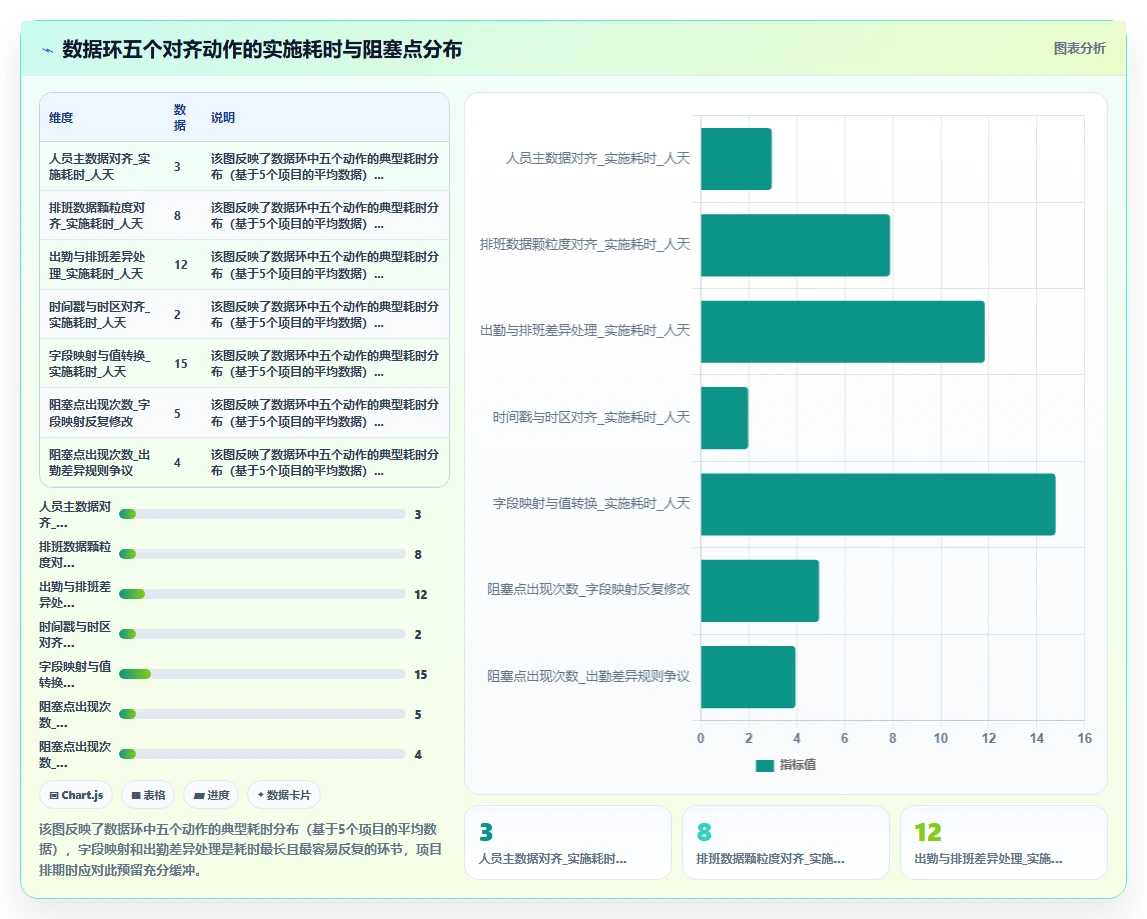Viewport: 1147px width, 919px height.
Task: Click the 字段映射与值转换 progress bar
Action: [x=263, y=674]
